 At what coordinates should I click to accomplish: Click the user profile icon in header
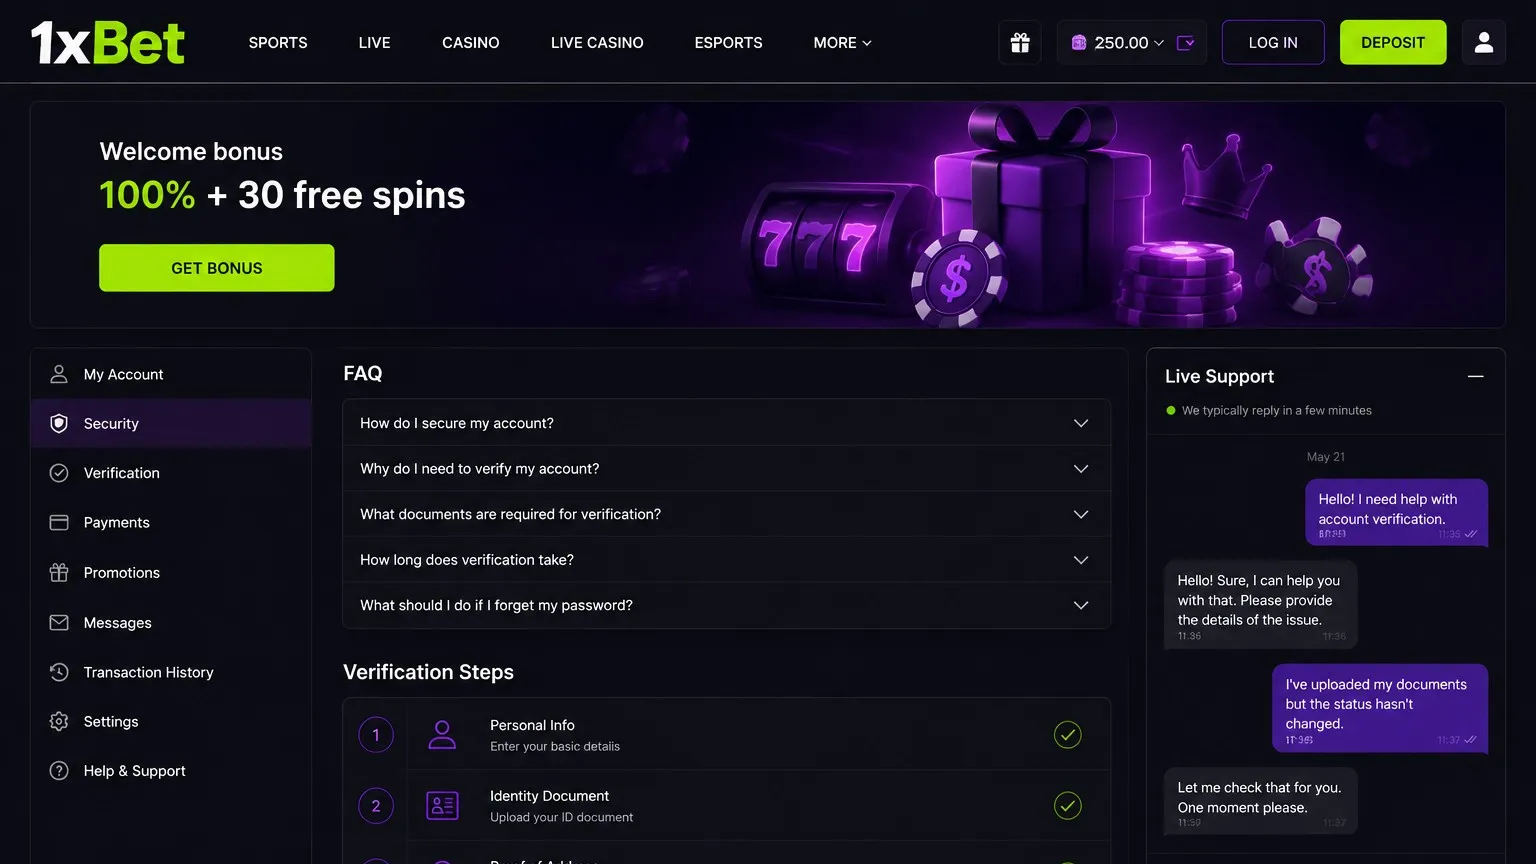pyautogui.click(x=1484, y=42)
